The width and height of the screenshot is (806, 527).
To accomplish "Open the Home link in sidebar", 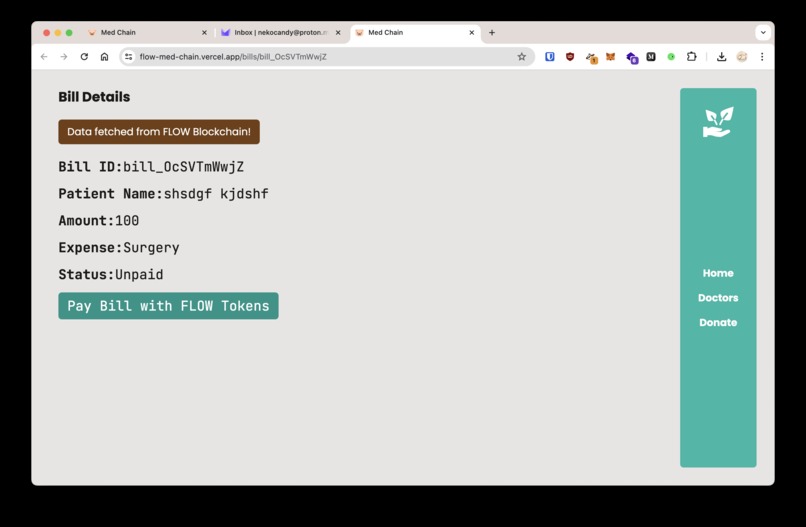I will (718, 273).
